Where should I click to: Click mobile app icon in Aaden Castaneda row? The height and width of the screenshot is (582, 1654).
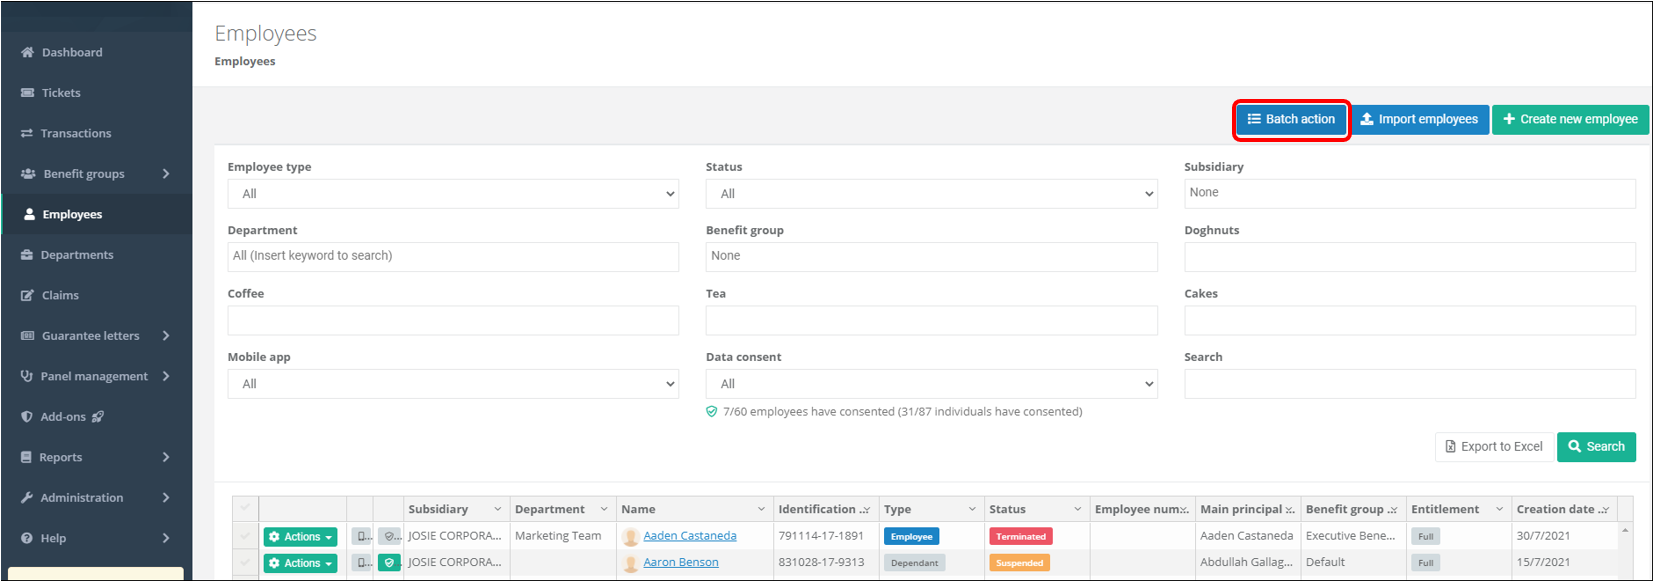tap(361, 537)
